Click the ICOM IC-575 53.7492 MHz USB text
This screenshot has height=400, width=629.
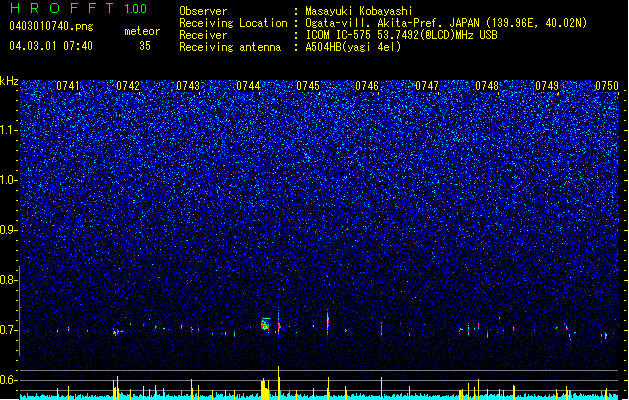401,35
